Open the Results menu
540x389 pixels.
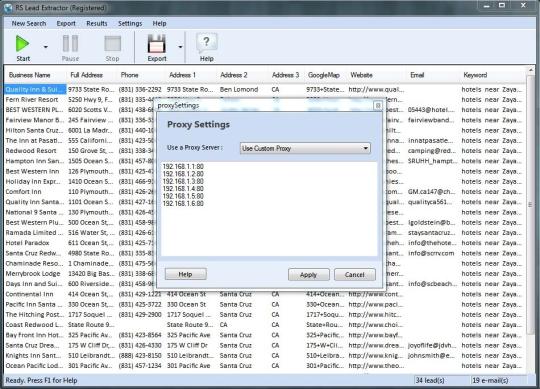[97, 23]
